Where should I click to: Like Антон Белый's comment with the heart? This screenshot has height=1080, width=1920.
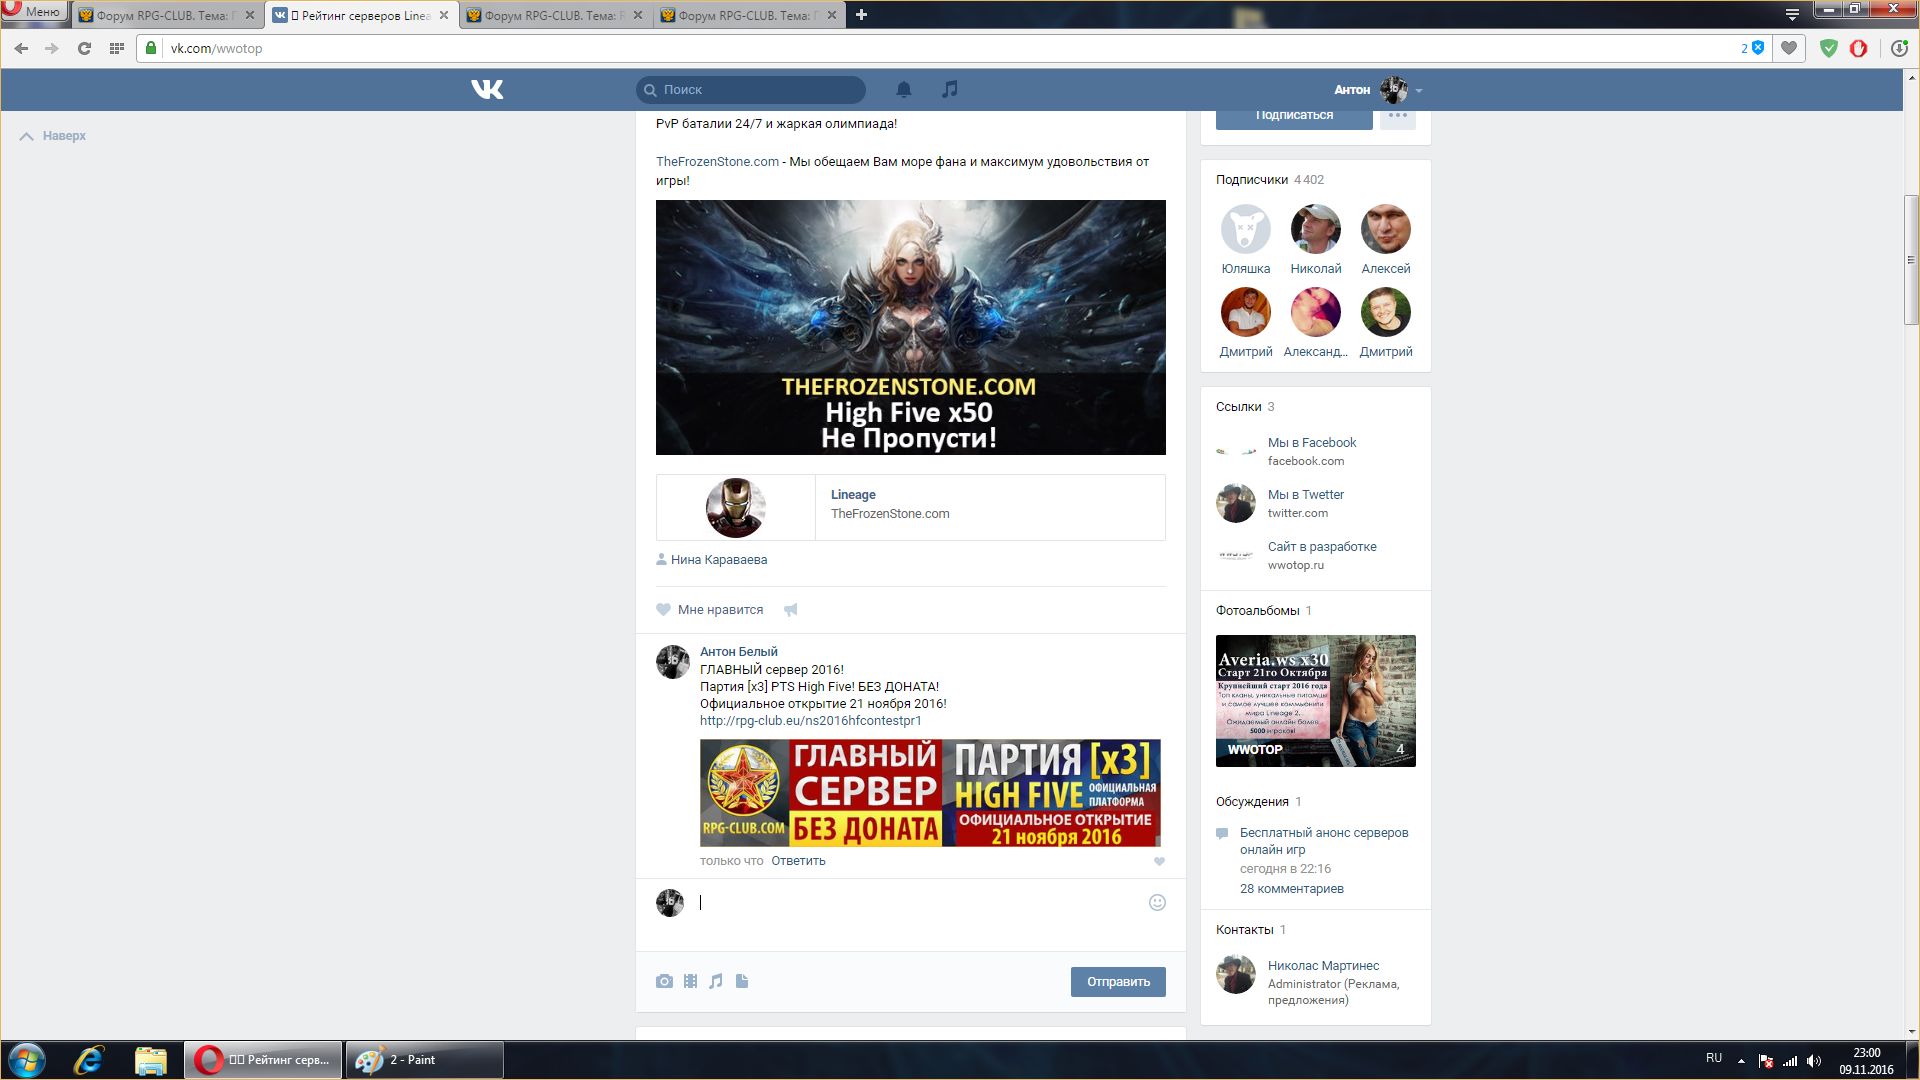(1159, 862)
